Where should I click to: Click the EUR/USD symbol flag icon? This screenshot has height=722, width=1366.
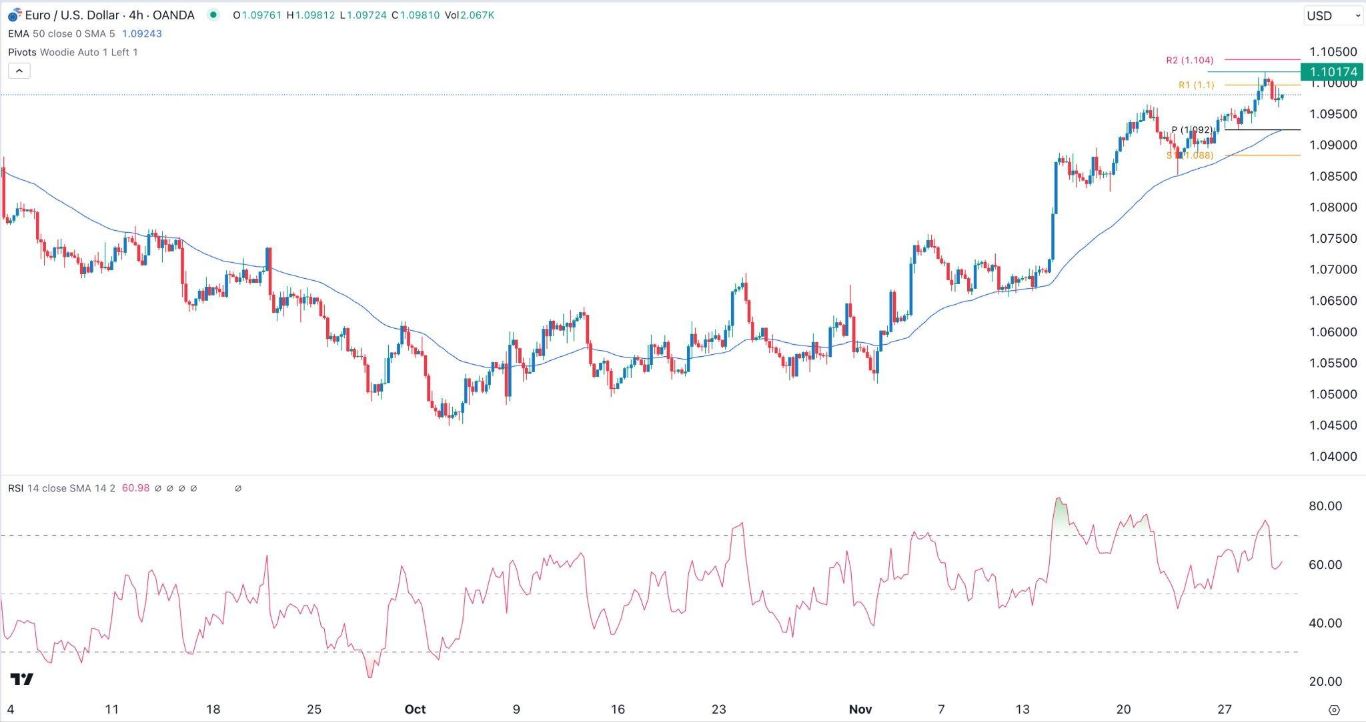tap(16, 16)
